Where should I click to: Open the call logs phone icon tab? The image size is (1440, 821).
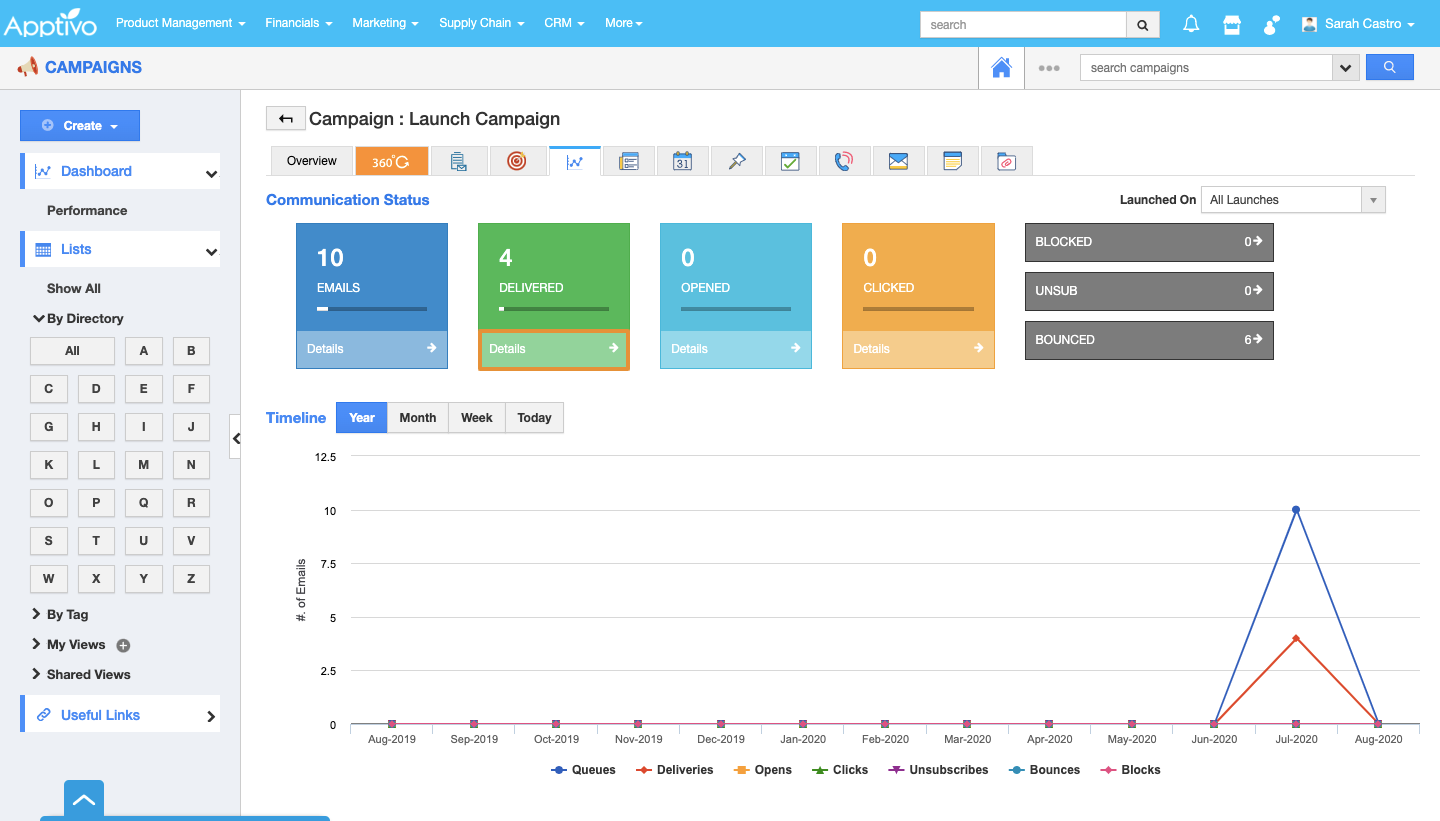(844, 161)
